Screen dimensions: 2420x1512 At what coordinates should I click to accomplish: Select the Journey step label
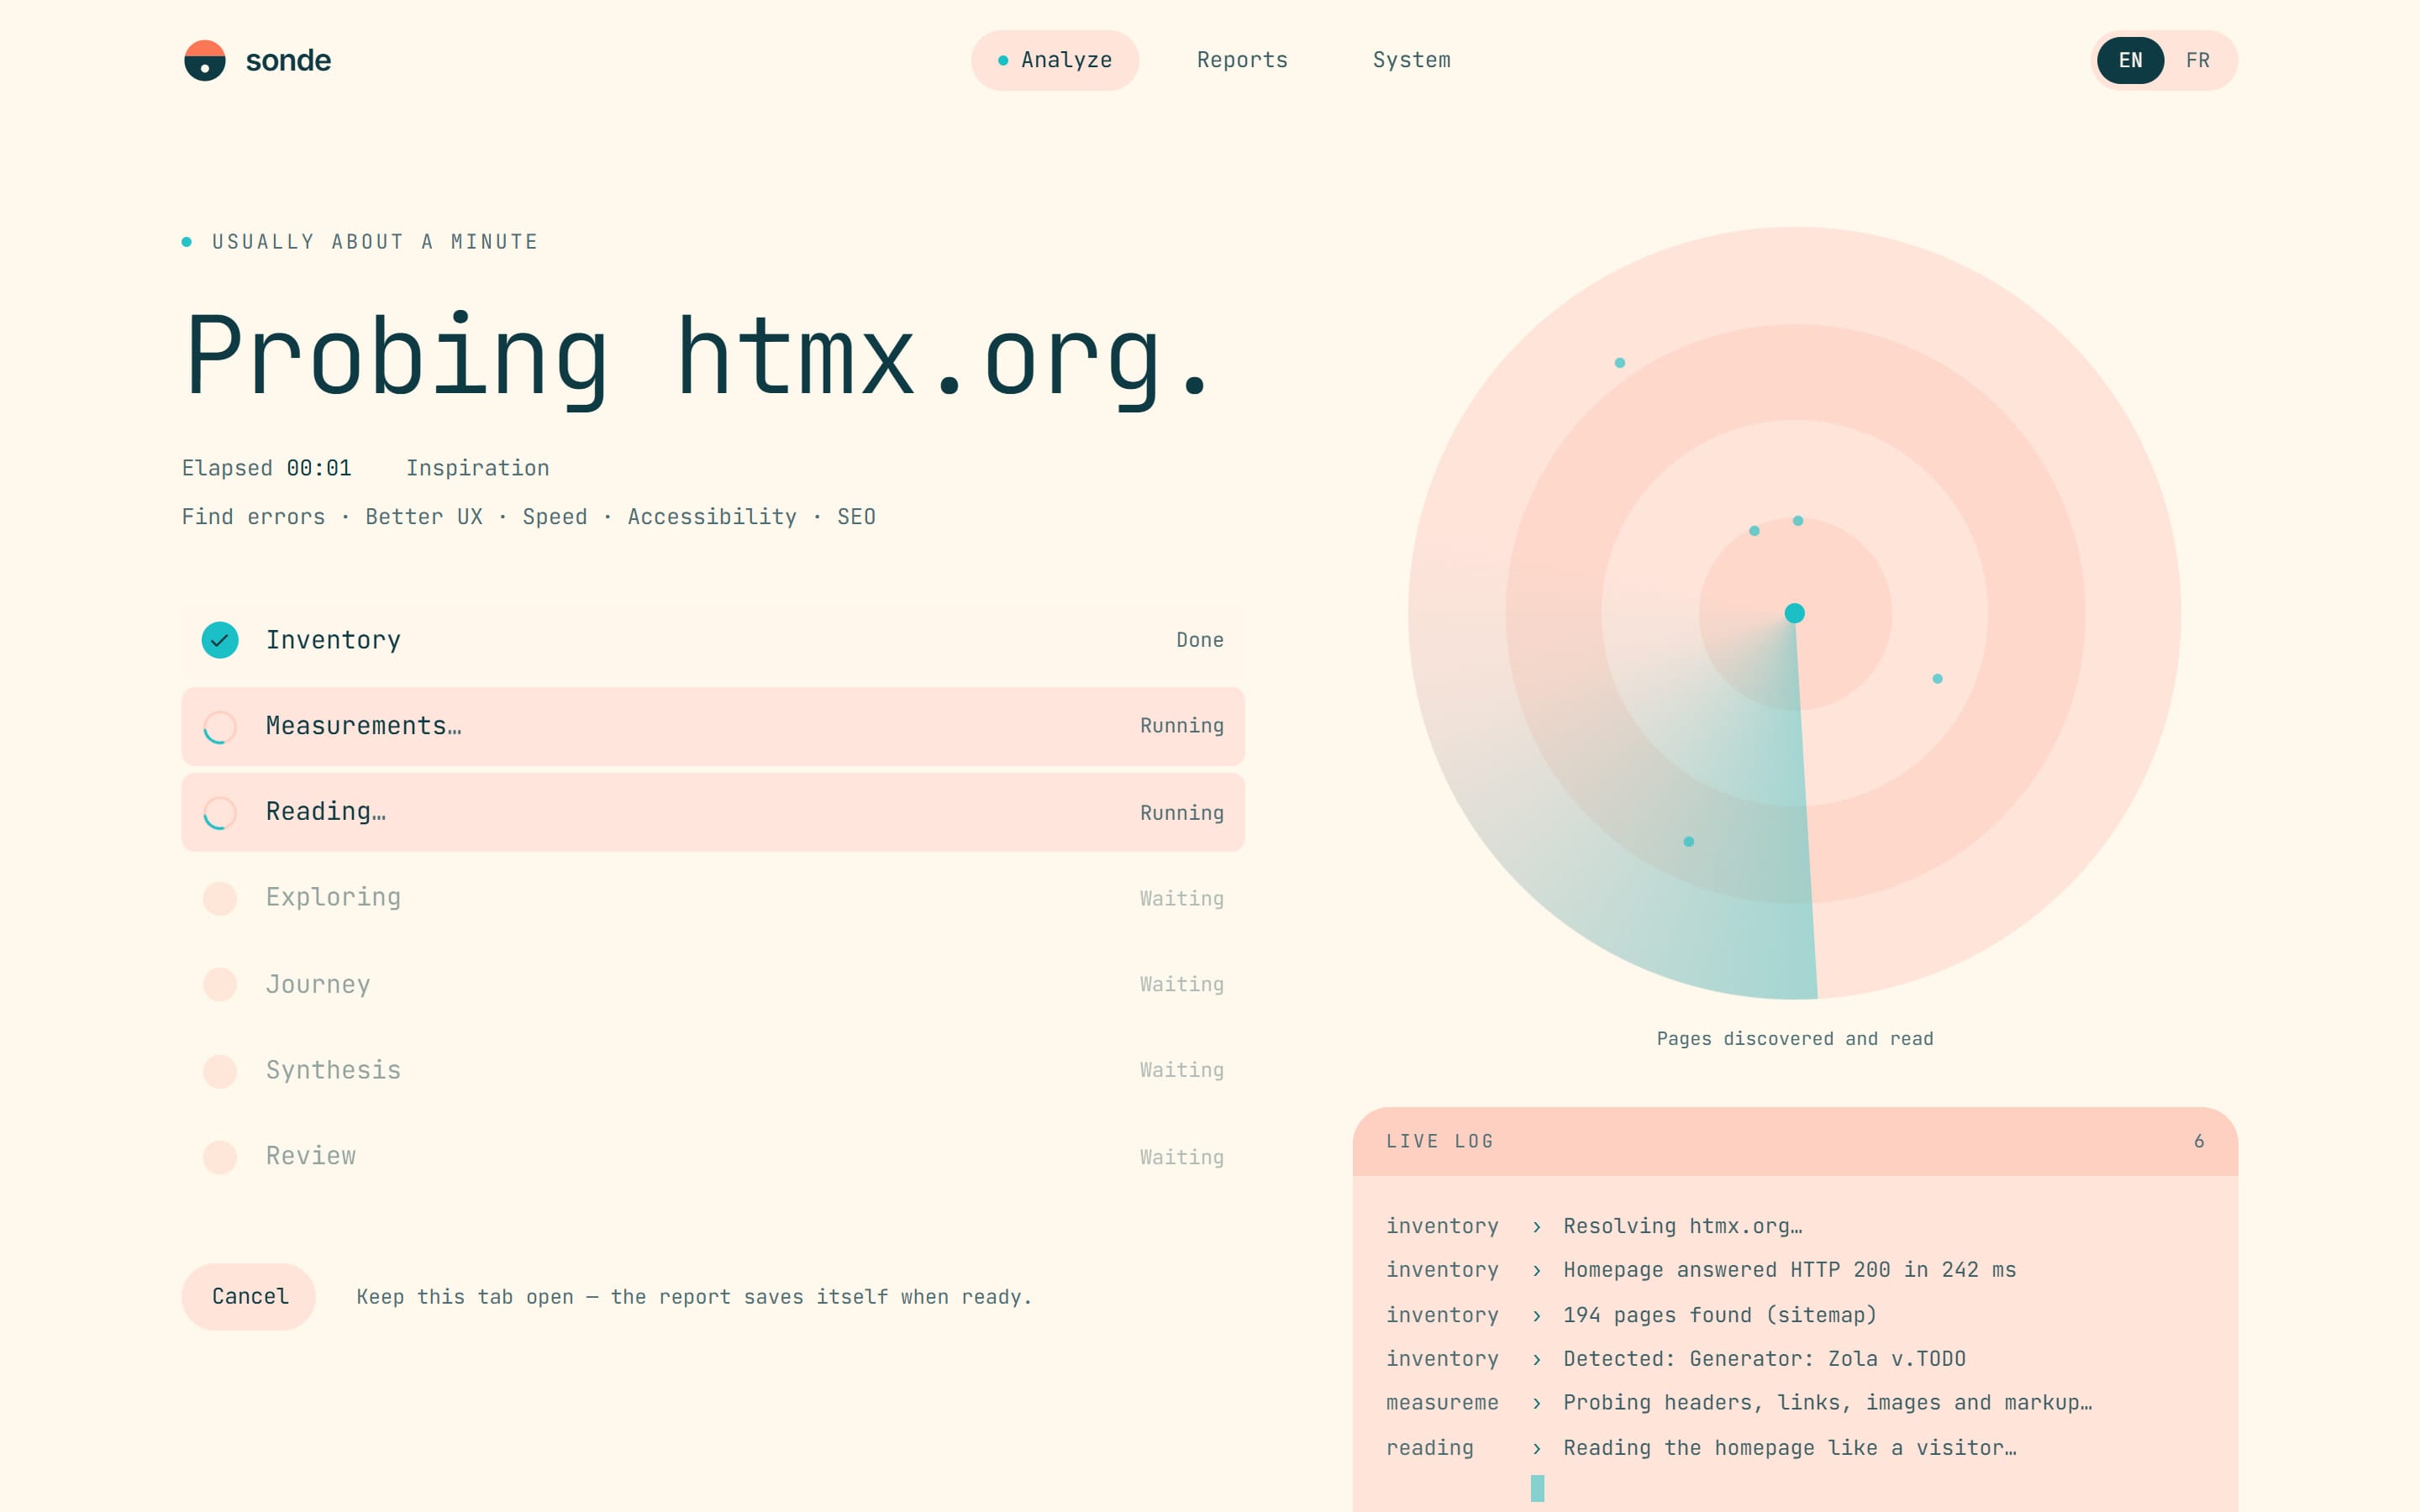pos(318,984)
